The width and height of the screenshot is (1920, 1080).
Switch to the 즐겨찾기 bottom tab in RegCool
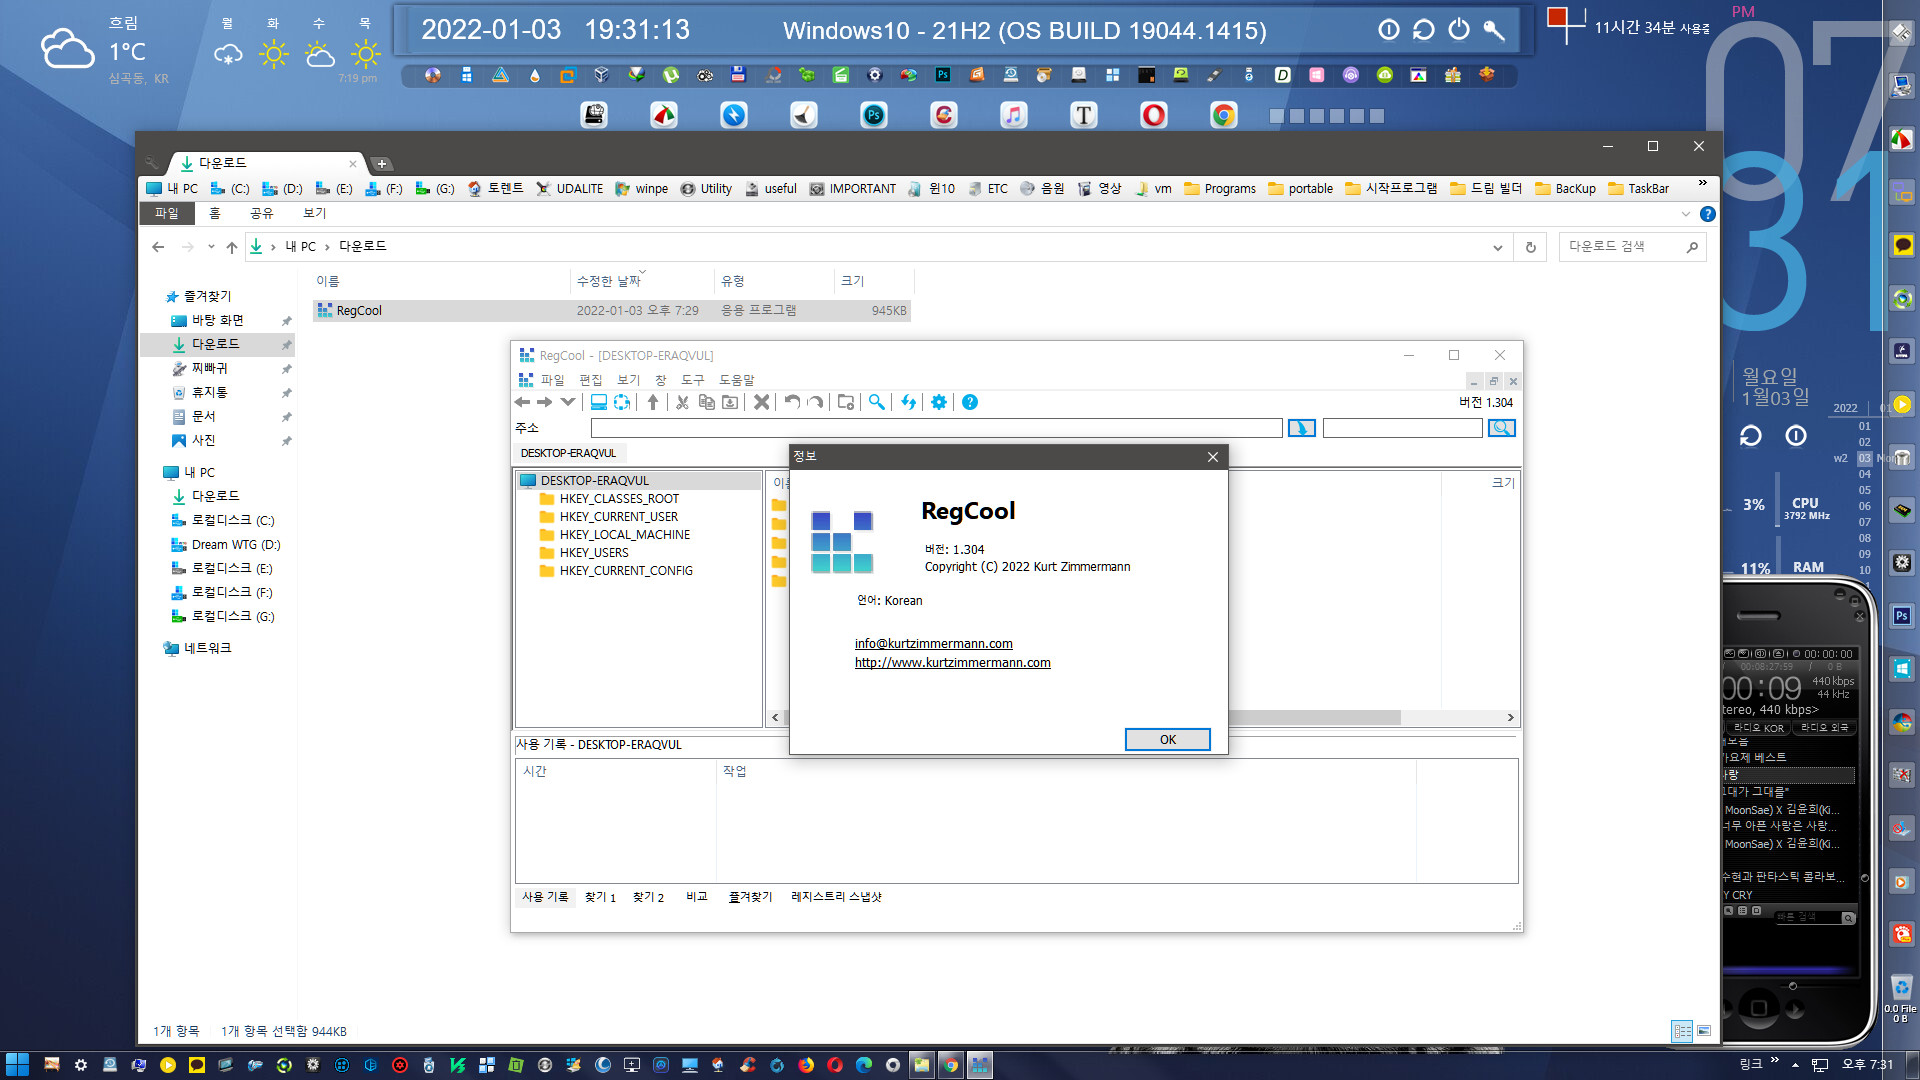pos(750,897)
